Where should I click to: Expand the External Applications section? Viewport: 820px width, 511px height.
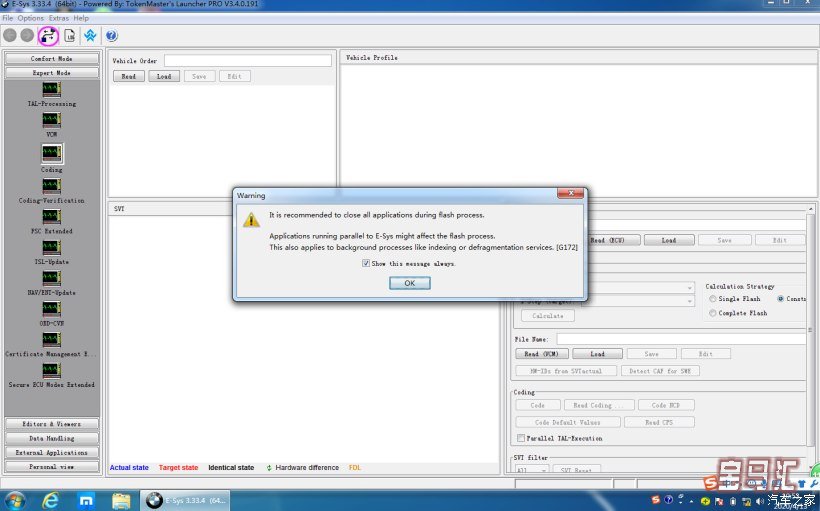pos(51,452)
